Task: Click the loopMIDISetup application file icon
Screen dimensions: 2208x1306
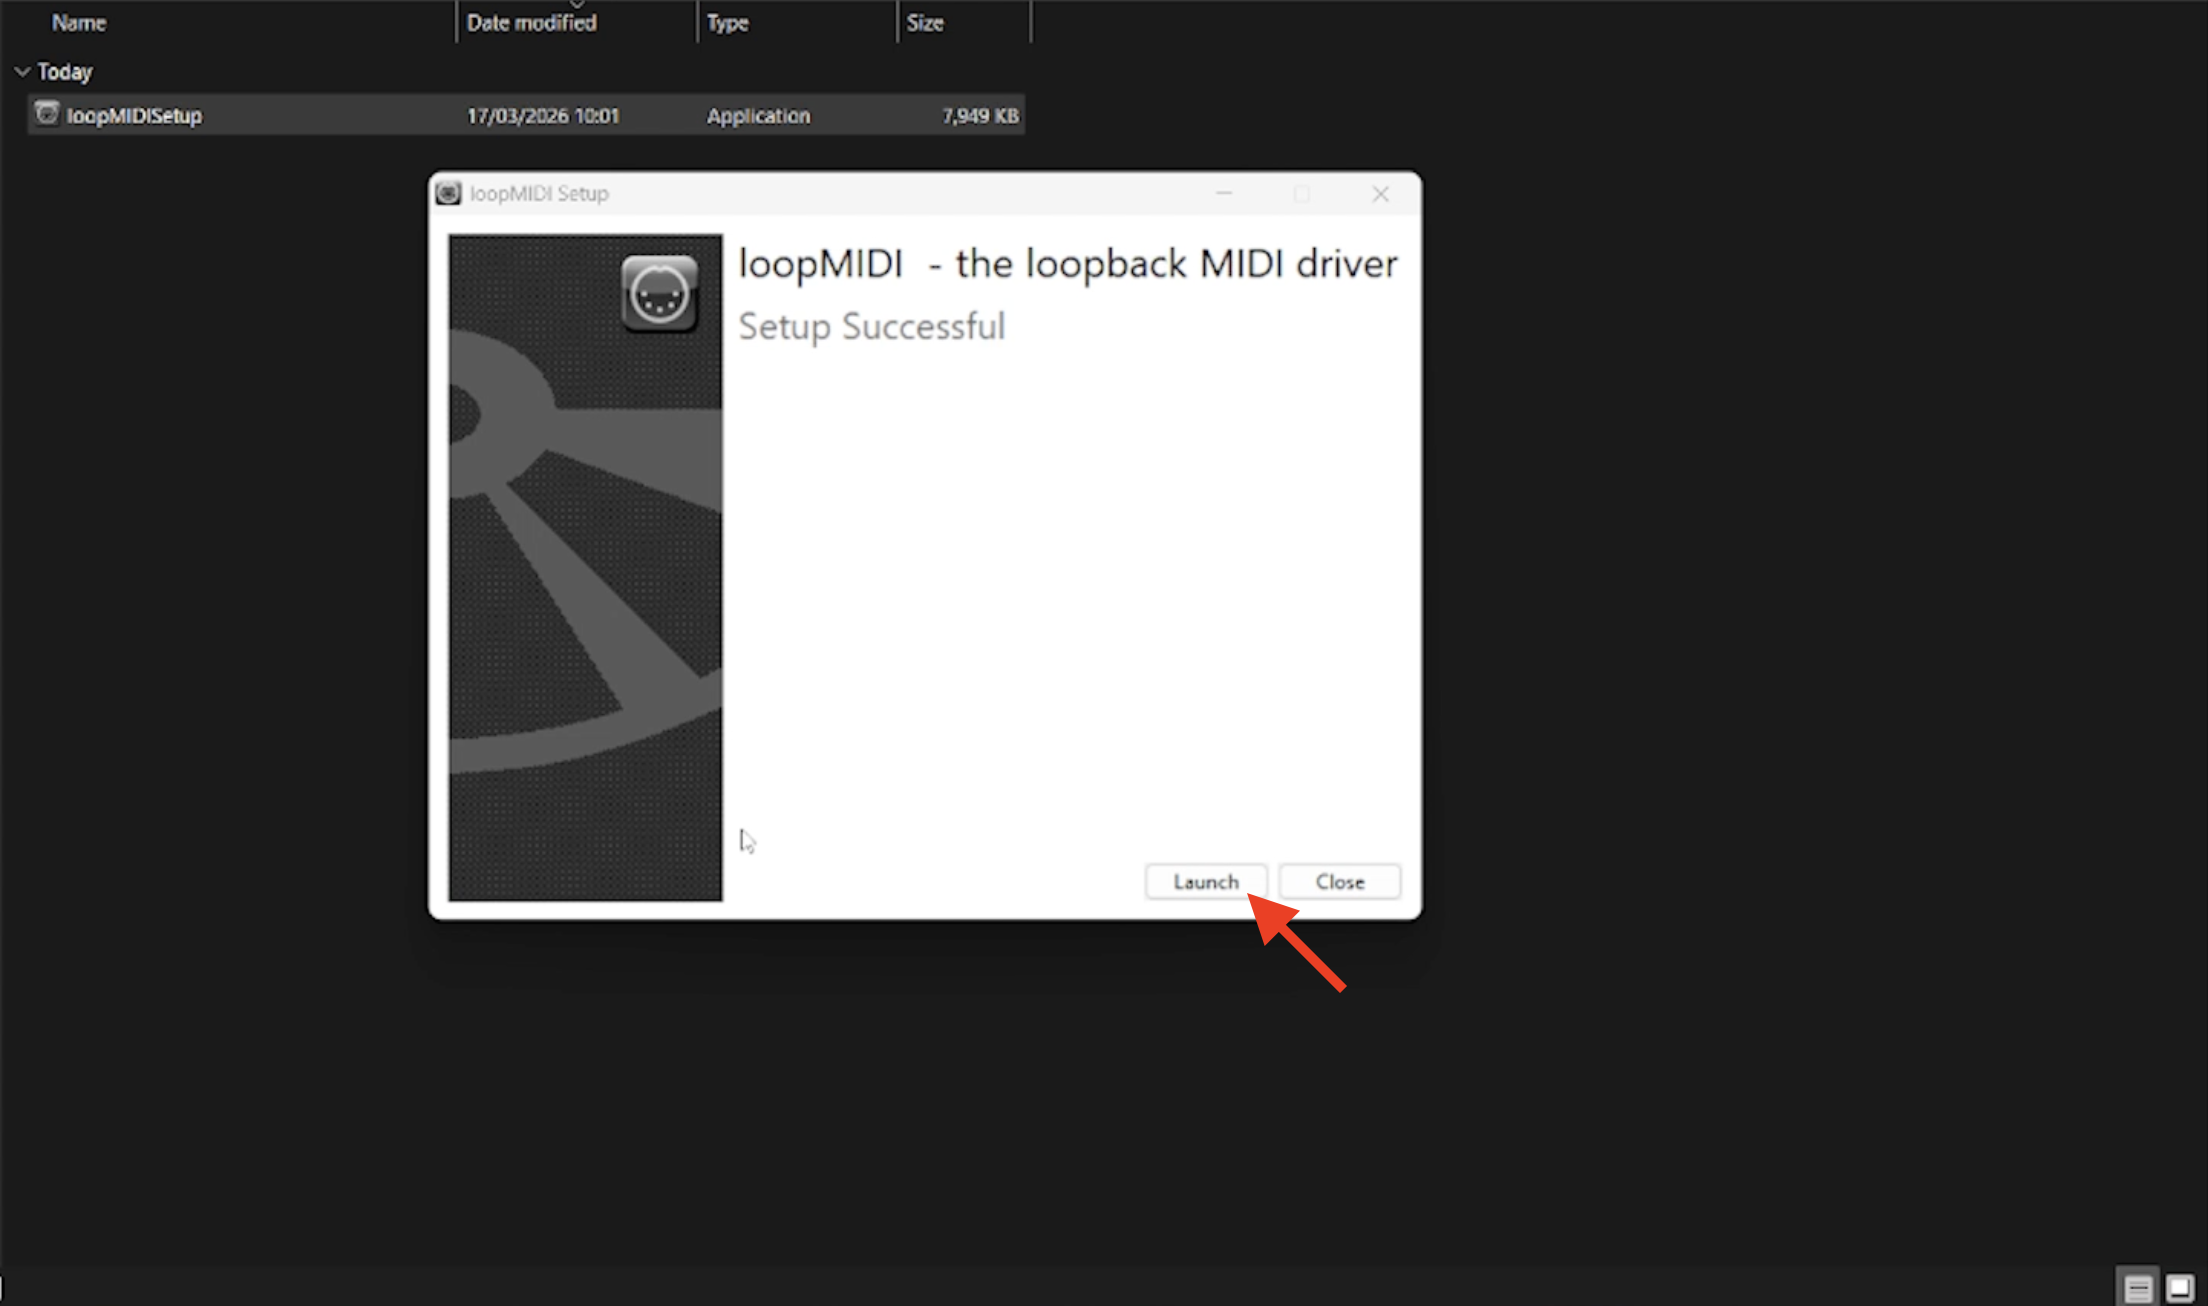Action: [x=46, y=114]
